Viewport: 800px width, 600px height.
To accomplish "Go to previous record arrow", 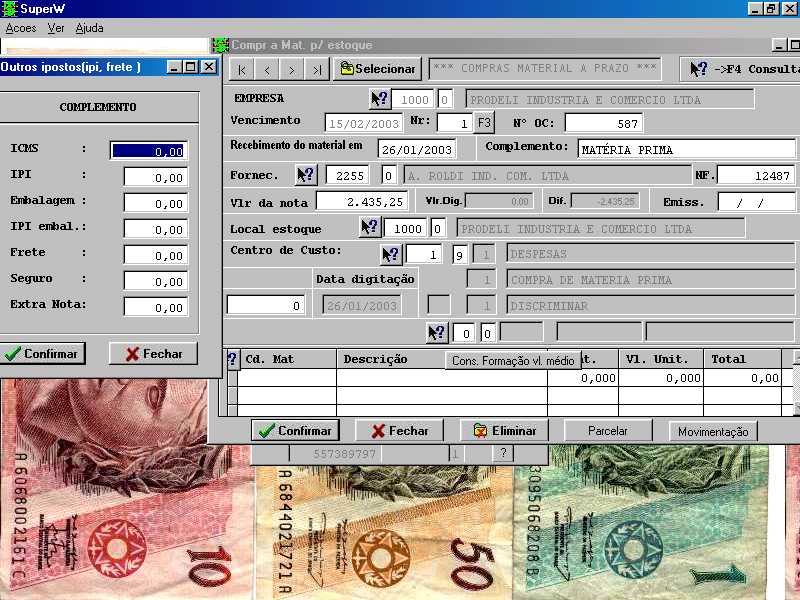I will 267,69.
